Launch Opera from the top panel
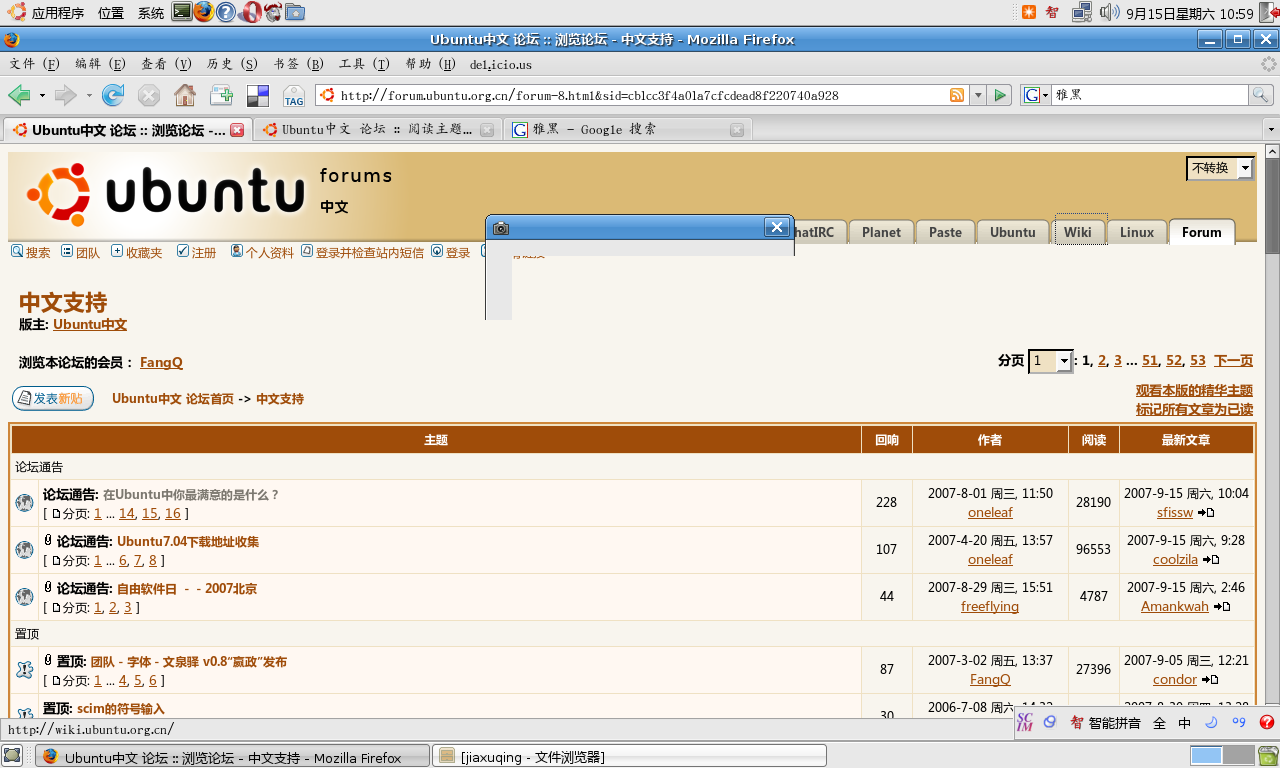 point(250,12)
